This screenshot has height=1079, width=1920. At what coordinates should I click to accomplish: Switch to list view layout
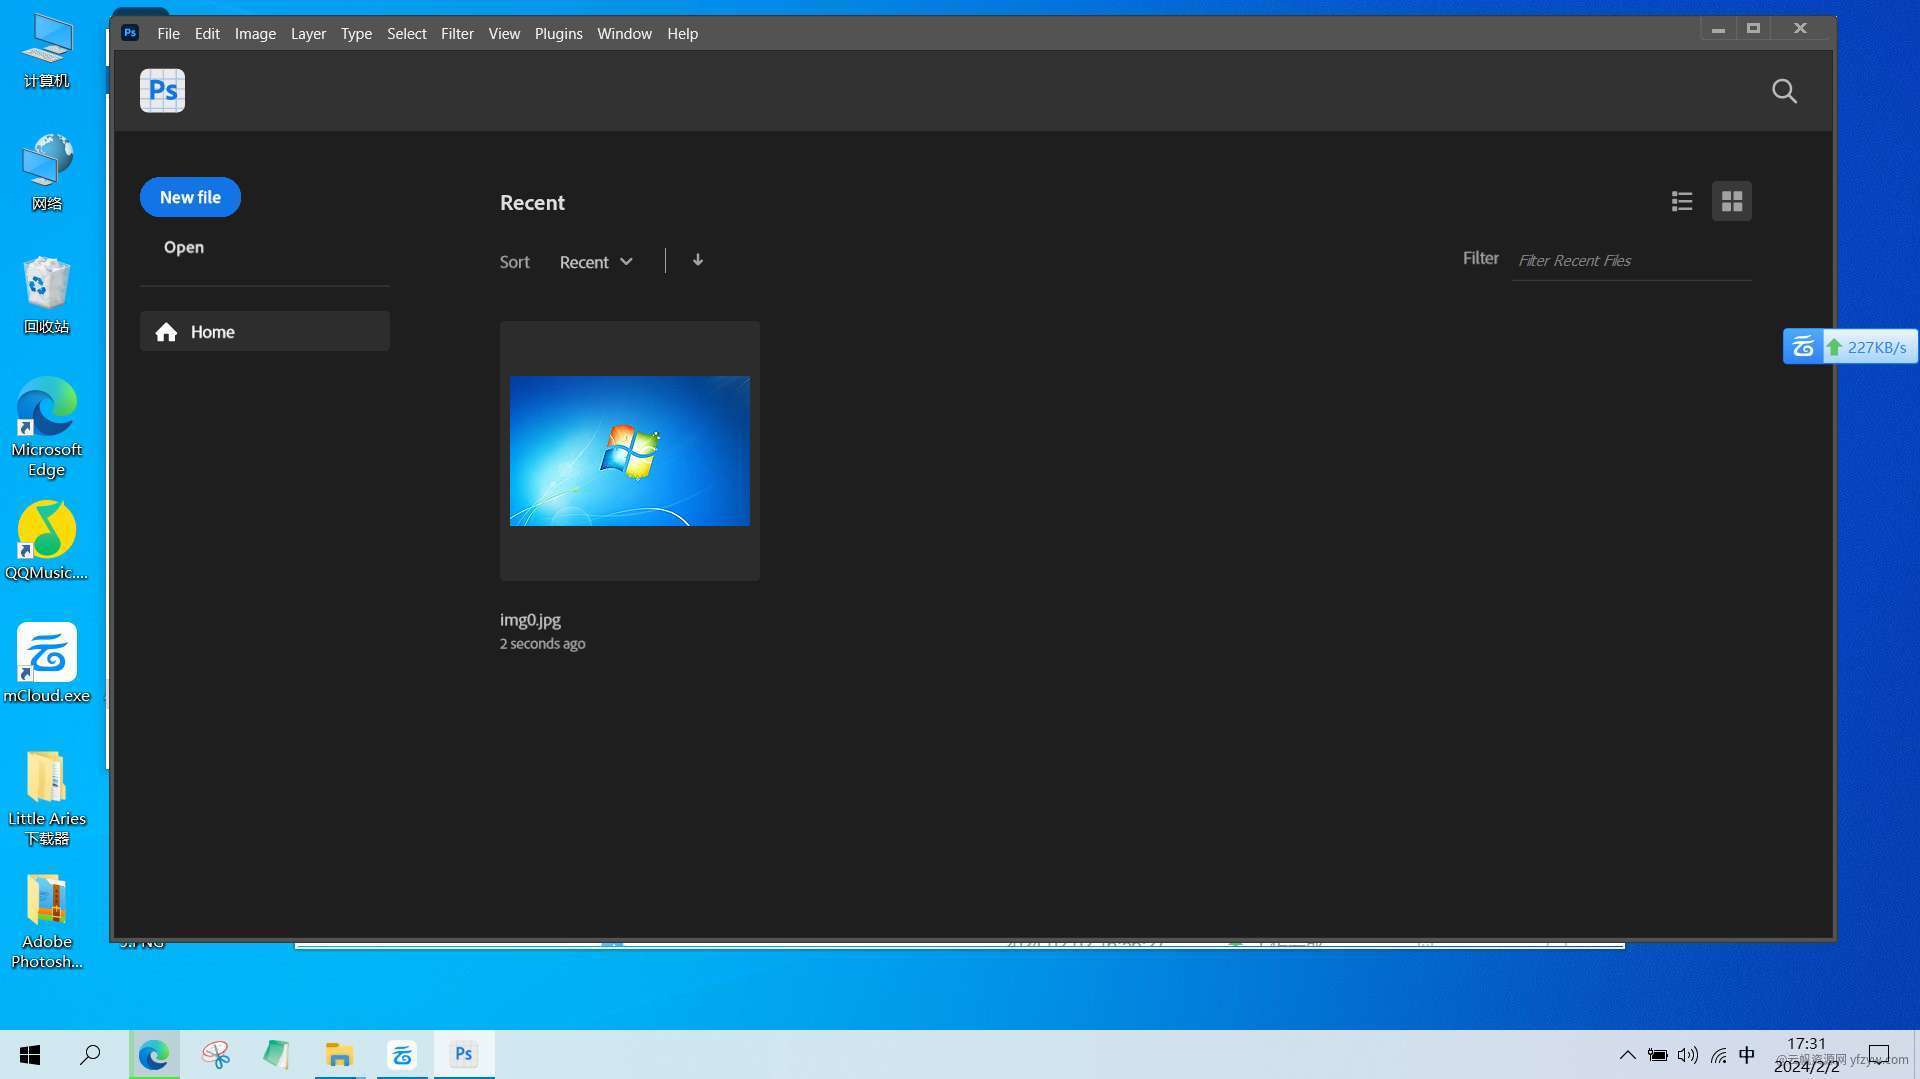point(1682,202)
